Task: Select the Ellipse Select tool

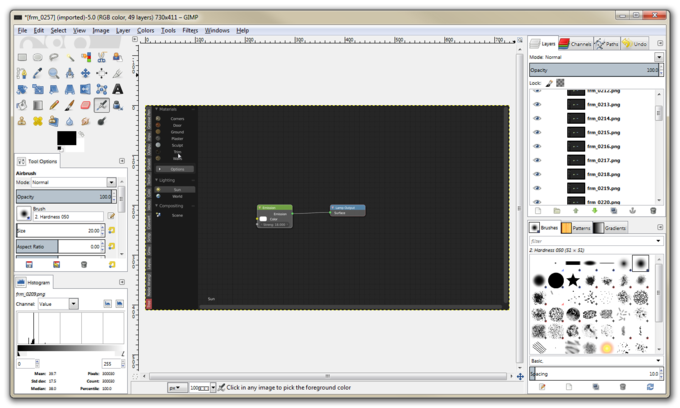Action: tap(38, 57)
